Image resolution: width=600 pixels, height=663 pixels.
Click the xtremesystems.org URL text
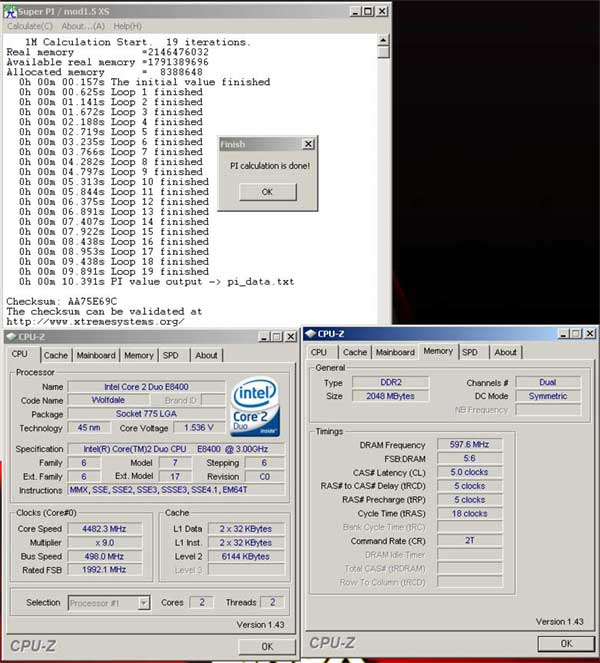tap(95, 322)
